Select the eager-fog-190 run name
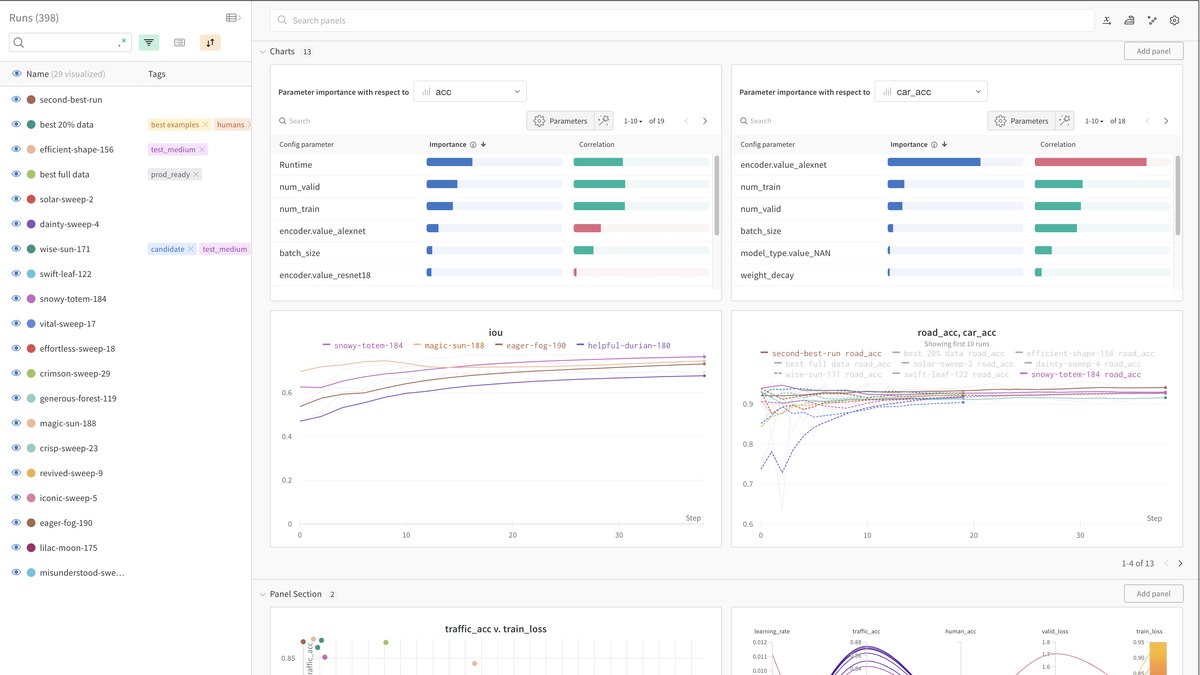This screenshot has height=675, width=1200. [66, 523]
